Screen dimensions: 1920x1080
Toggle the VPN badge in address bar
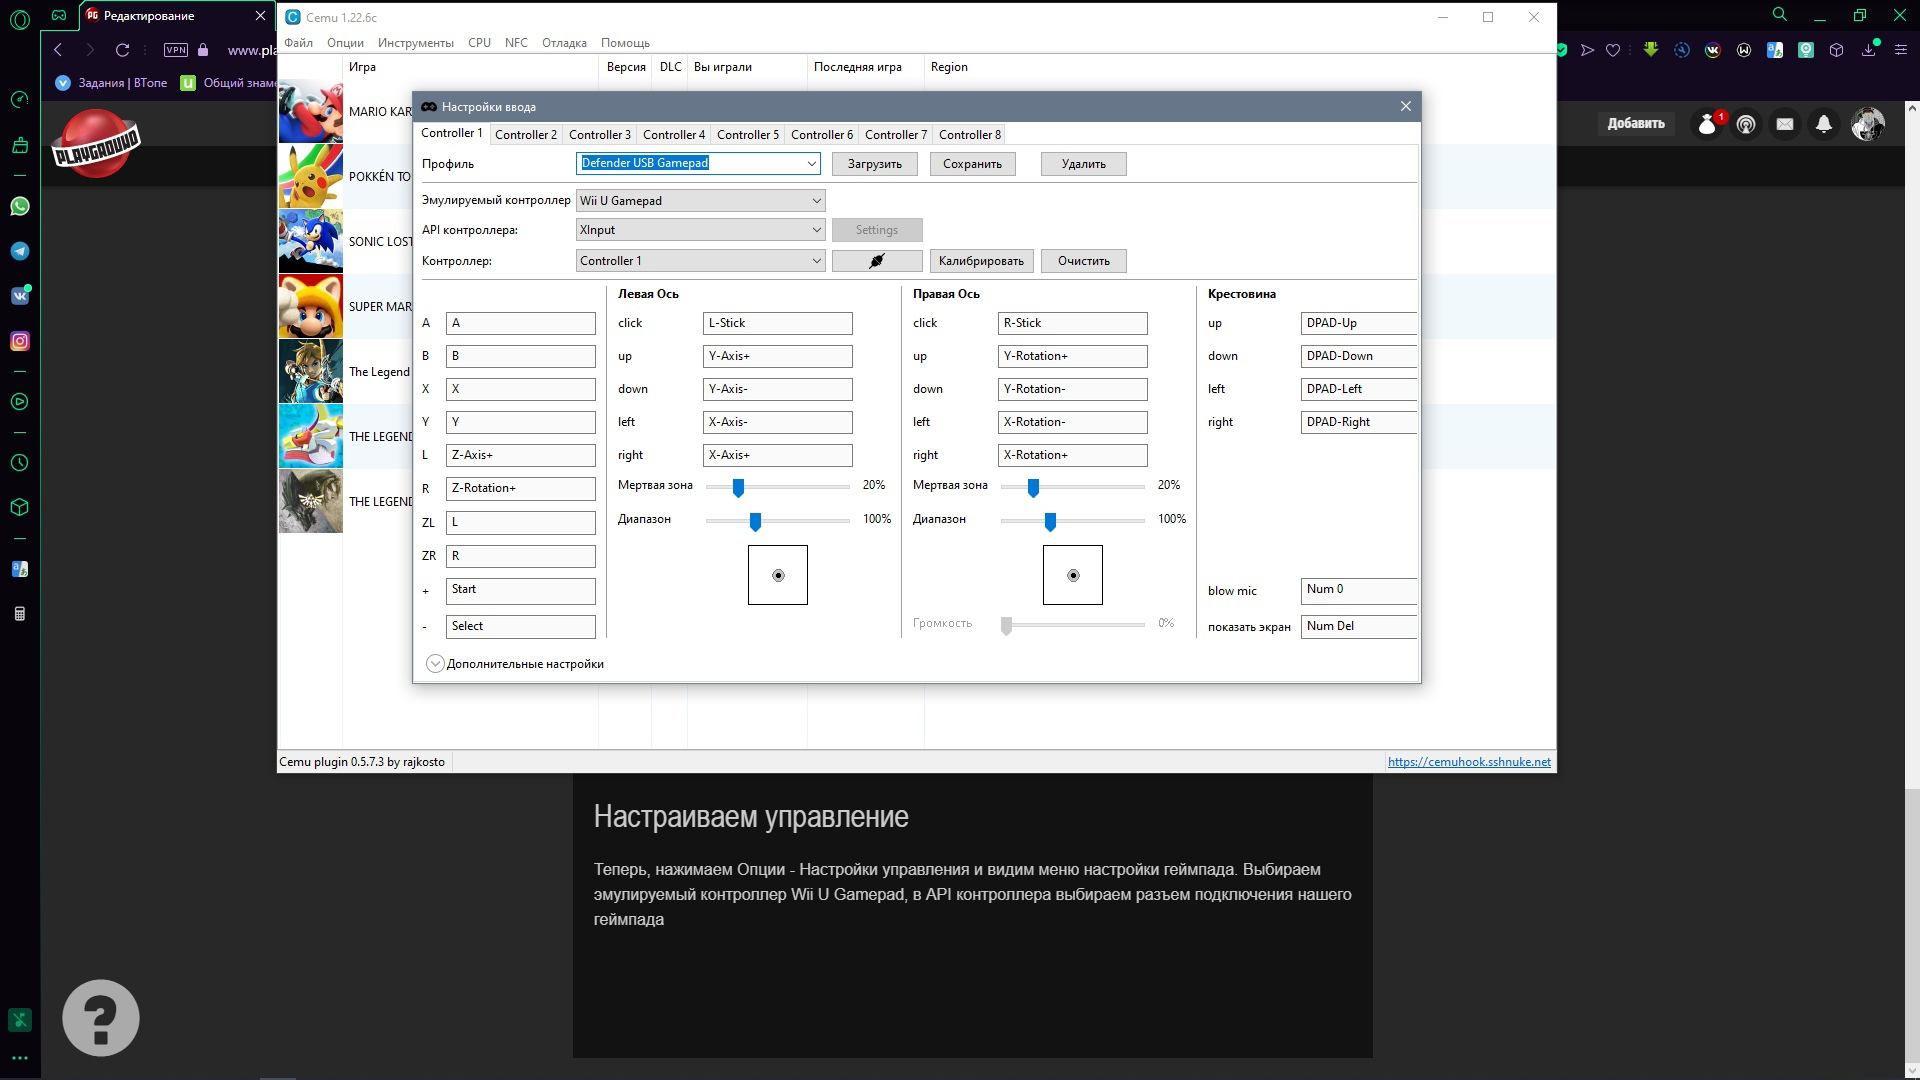(x=176, y=50)
